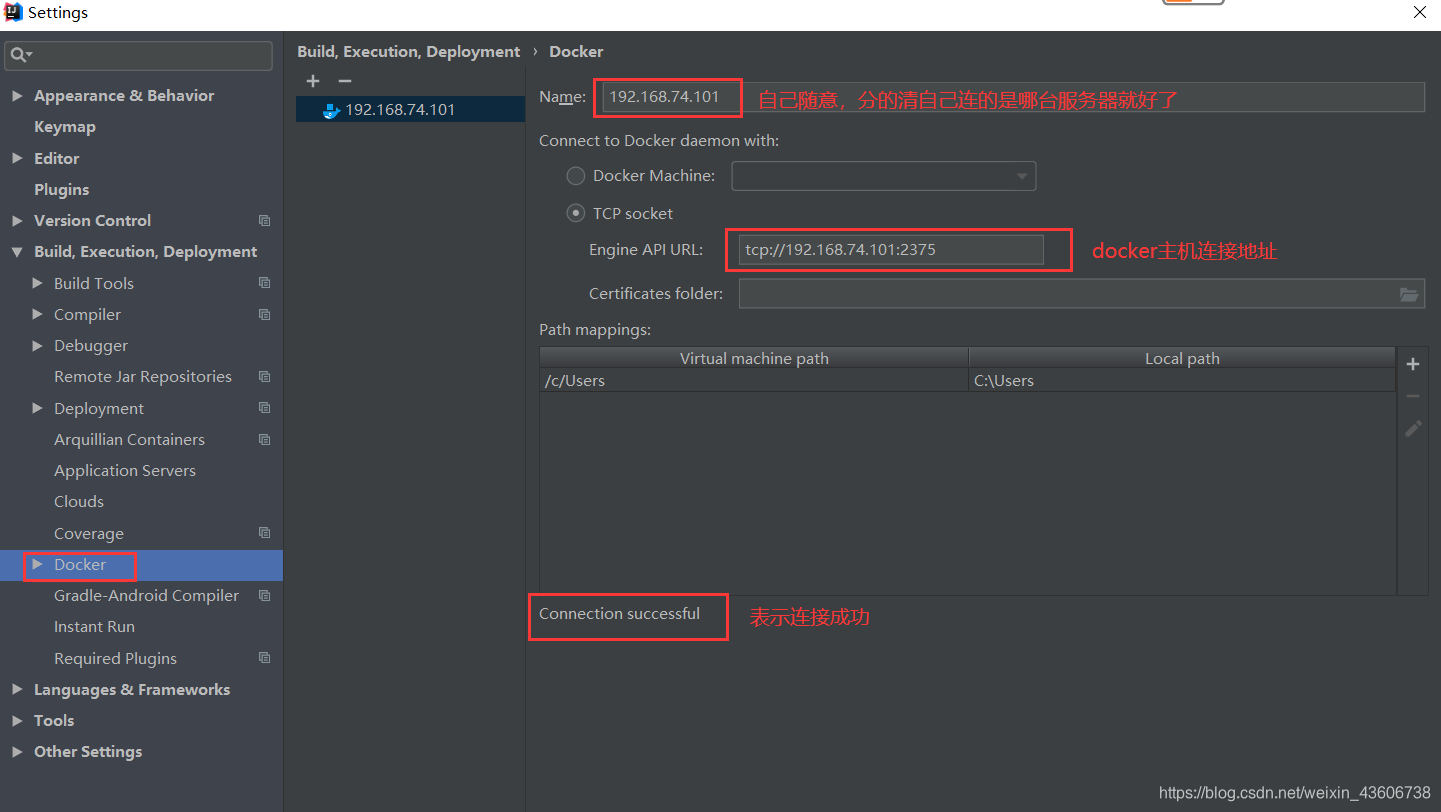1441x812 pixels.
Task: Expand the Debugger arrow
Action: pos(37,345)
